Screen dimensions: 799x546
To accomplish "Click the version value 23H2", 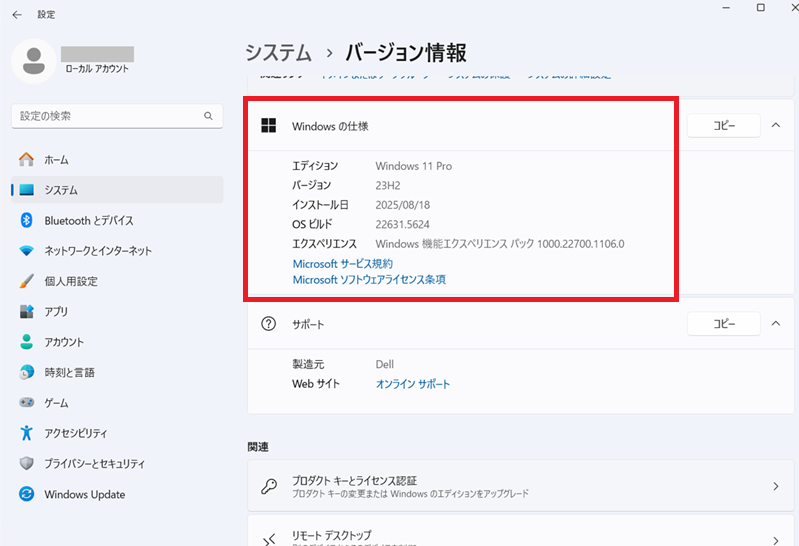I will tap(388, 186).
